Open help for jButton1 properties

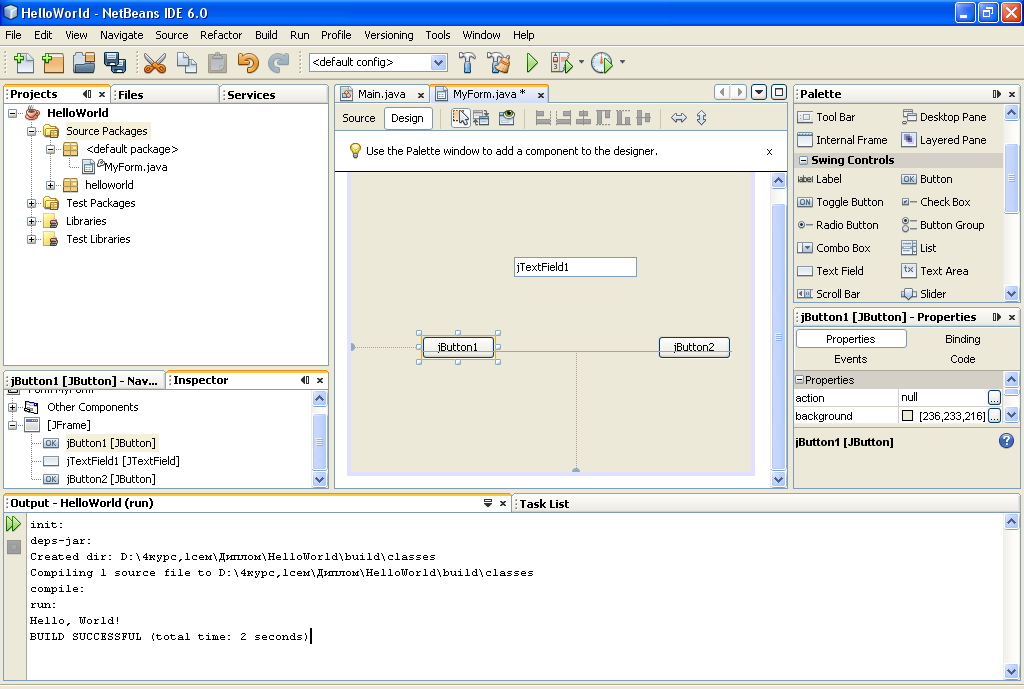[x=1006, y=441]
